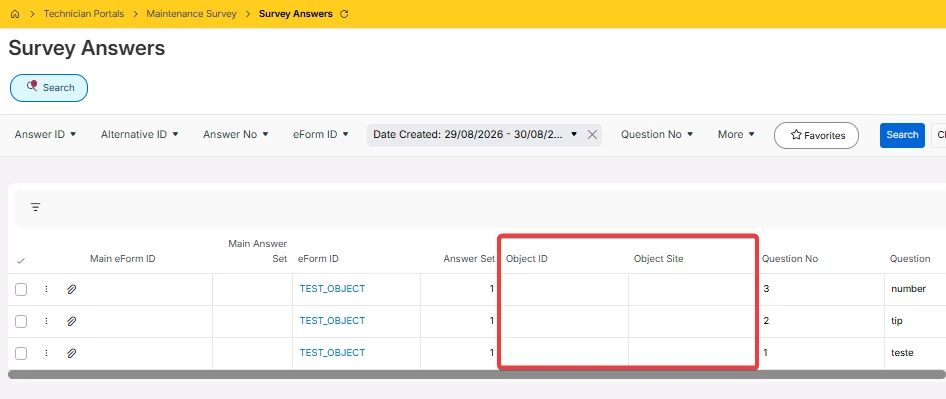Viewport: 946px width, 399px height.
Task: Toggle the select-all rows checkmark
Action: 21,260
